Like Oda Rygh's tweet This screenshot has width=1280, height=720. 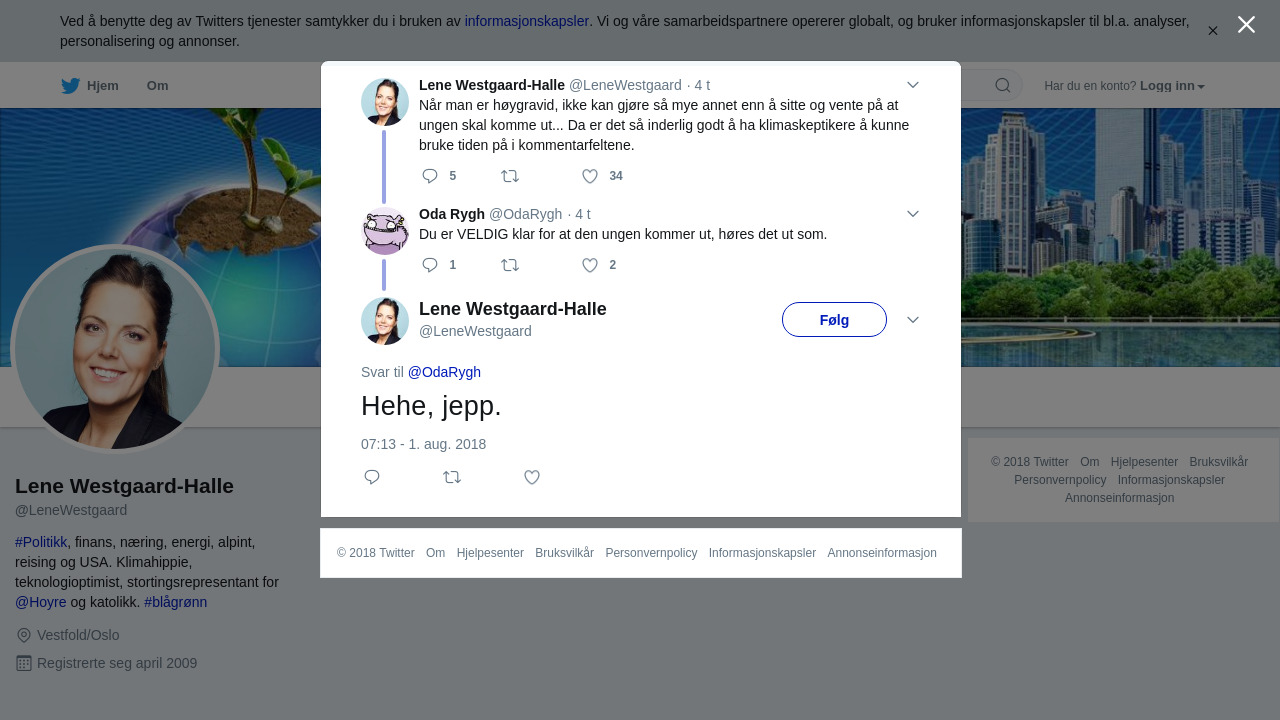click(x=590, y=265)
